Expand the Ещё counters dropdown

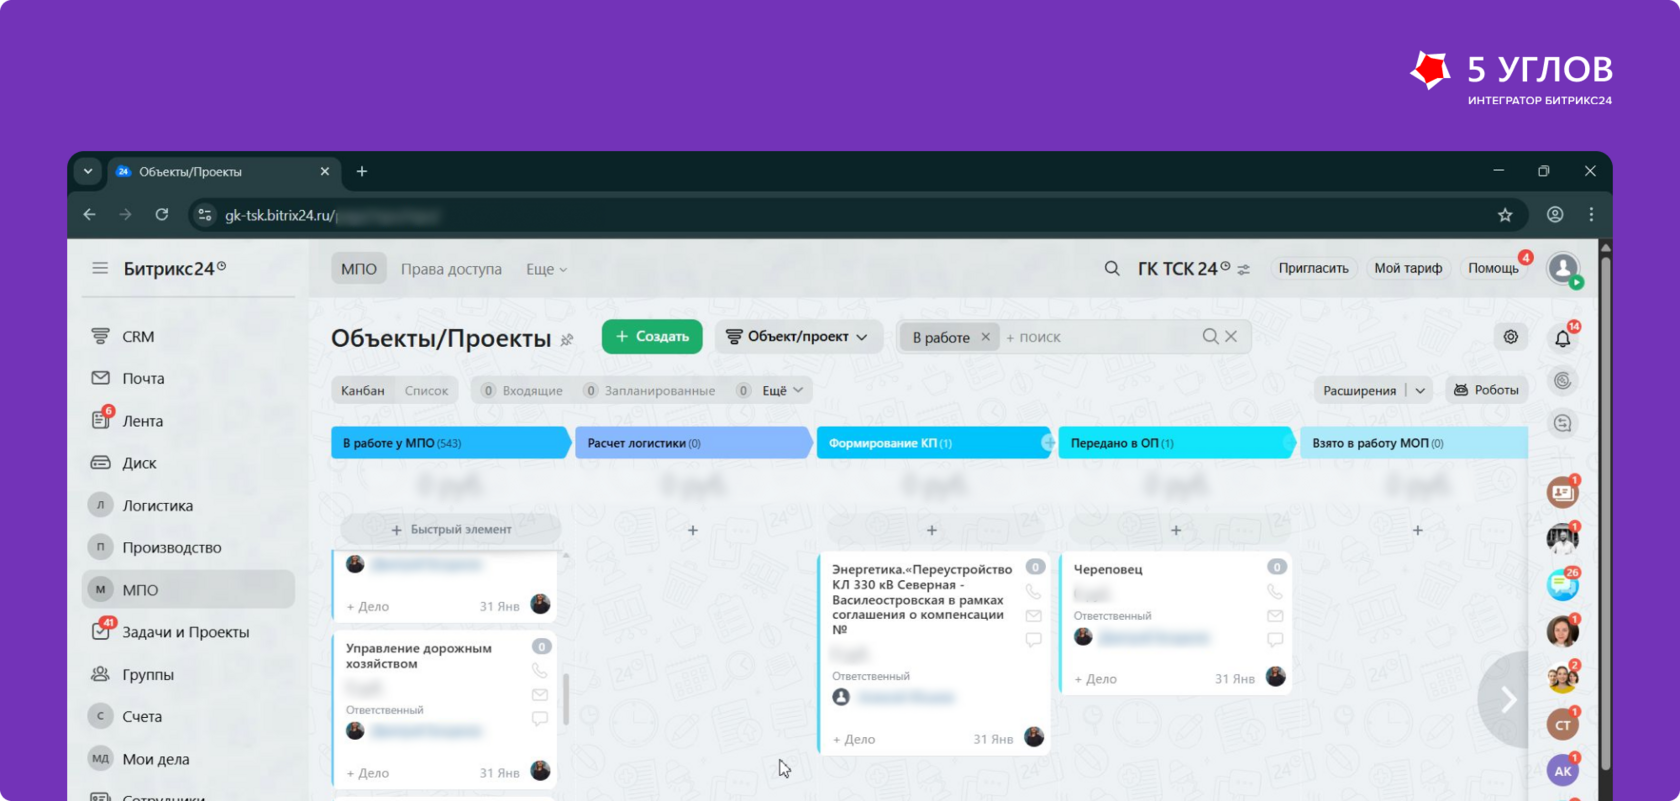click(782, 391)
